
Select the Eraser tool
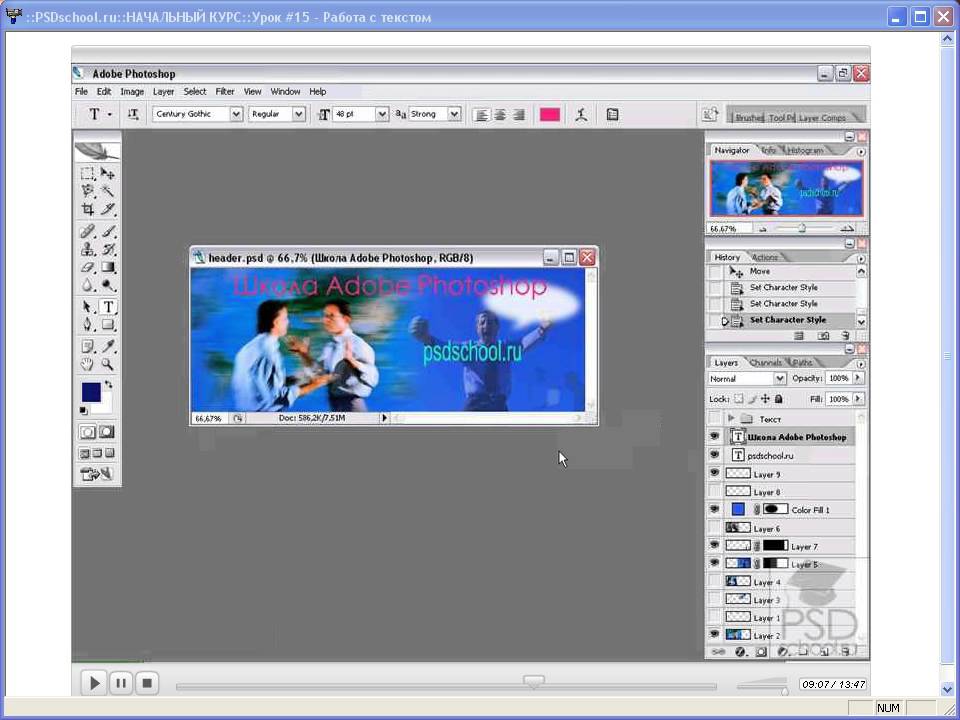click(88, 268)
